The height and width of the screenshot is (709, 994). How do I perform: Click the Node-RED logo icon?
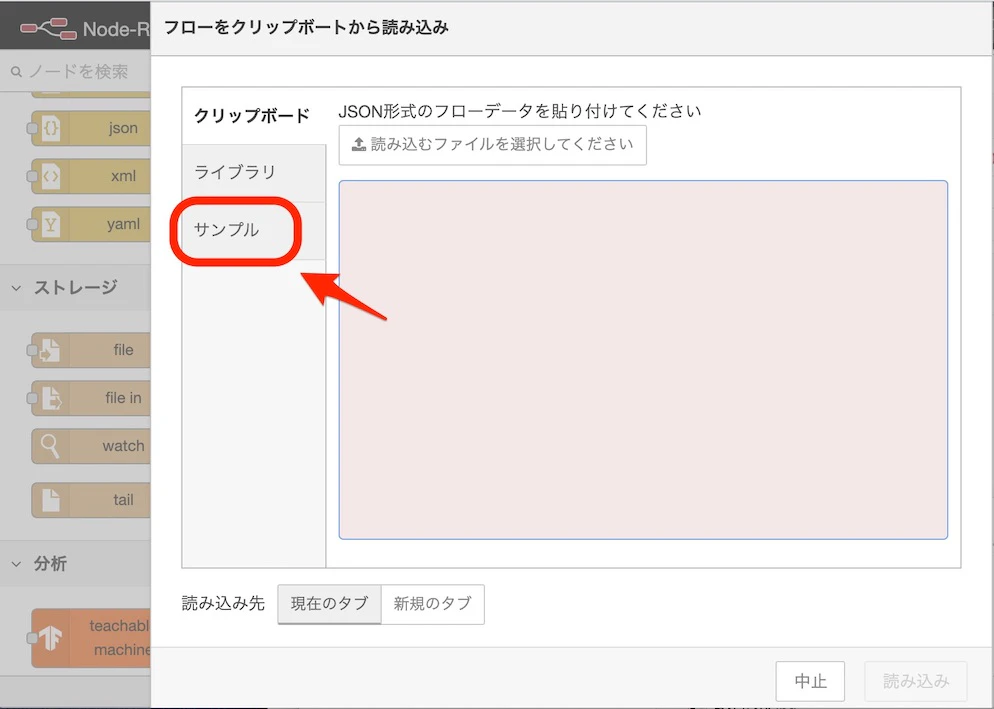click(48, 29)
